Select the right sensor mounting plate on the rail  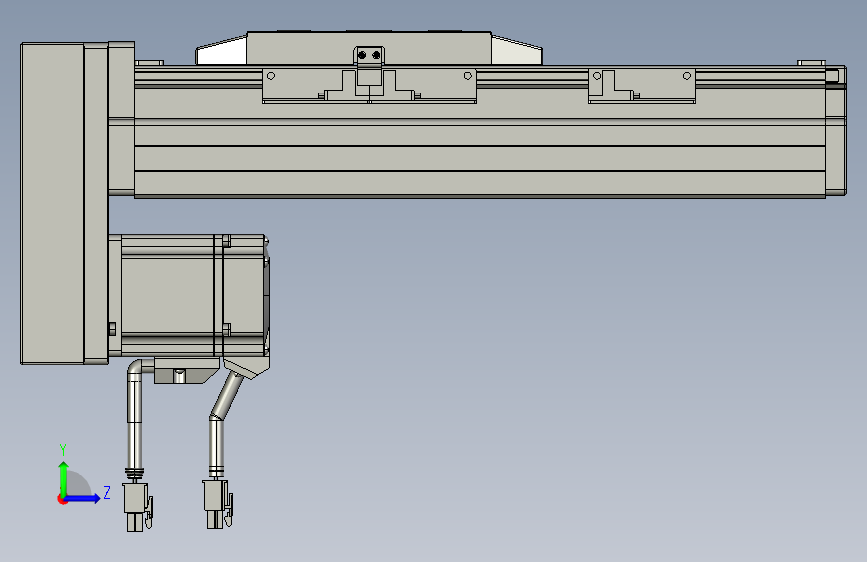(x=641, y=86)
